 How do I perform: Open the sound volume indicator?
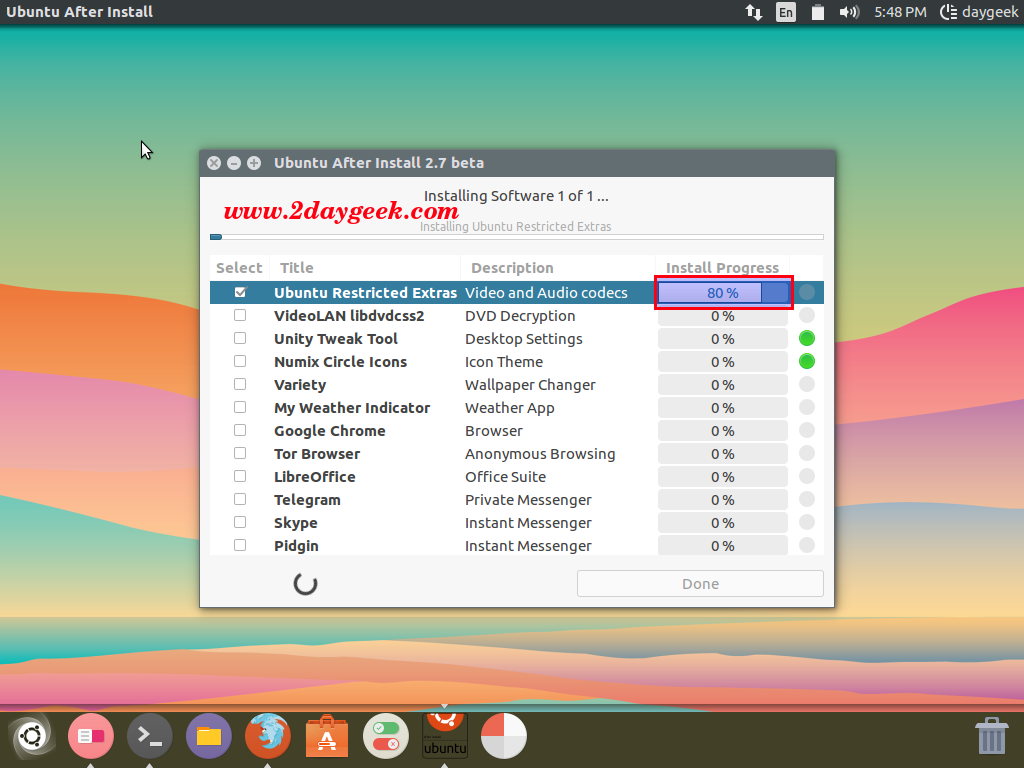[849, 12]
